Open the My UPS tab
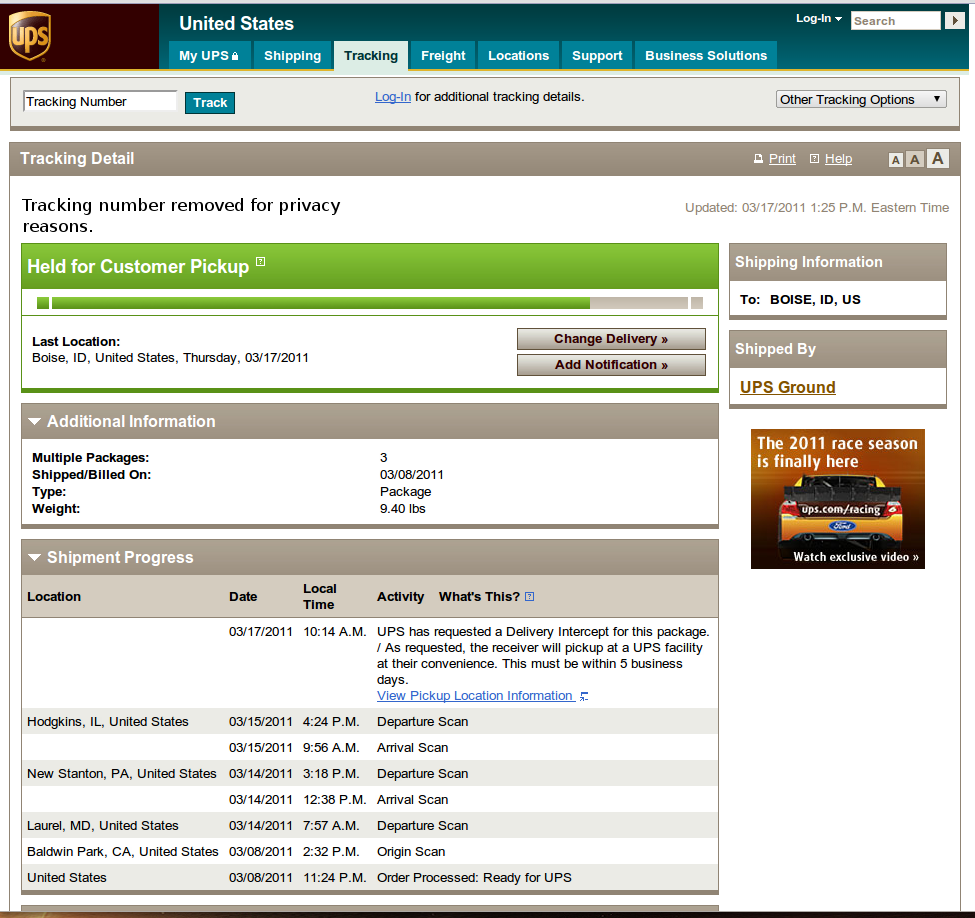Screen dimensions: 975x918 click(209, 55)
